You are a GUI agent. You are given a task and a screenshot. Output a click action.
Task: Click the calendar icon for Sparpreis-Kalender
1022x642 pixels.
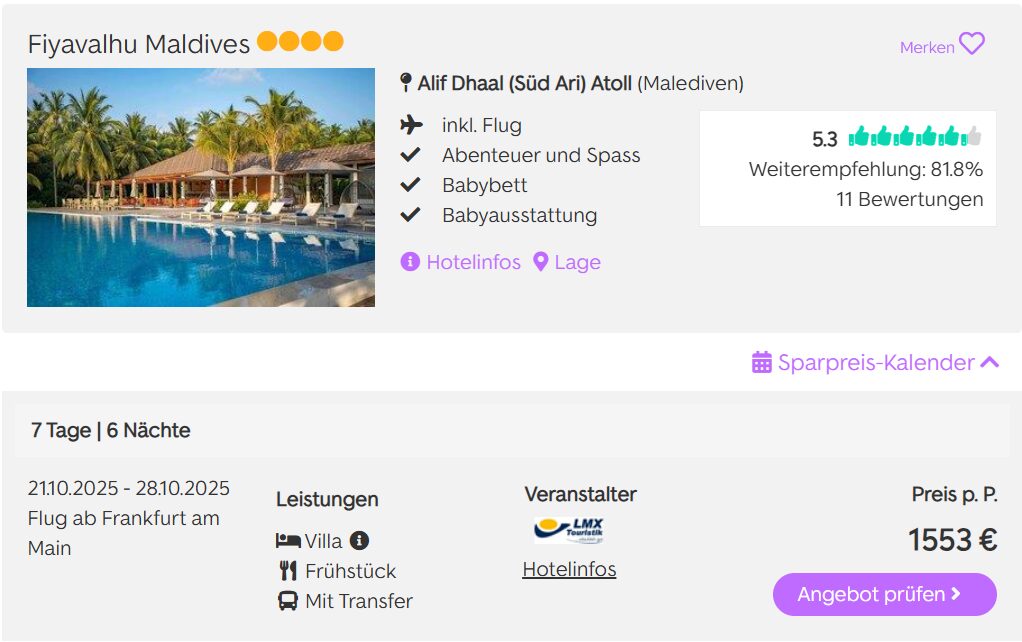coord(762,362)
